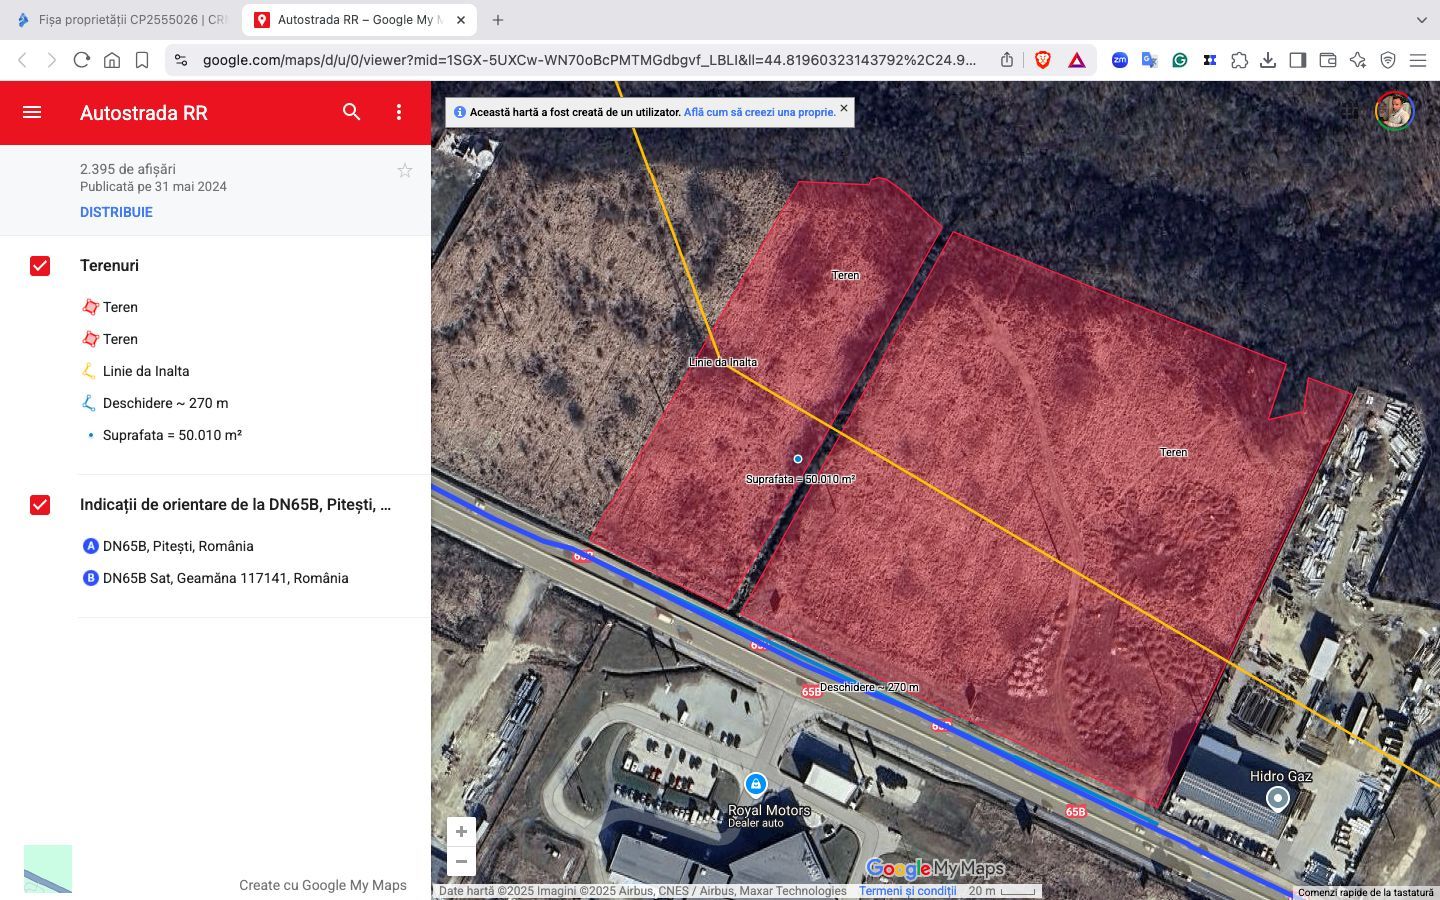Star this map using the star icon
Image resolution: width=1440 pixels, height=900 pixels.
point(405,171)
